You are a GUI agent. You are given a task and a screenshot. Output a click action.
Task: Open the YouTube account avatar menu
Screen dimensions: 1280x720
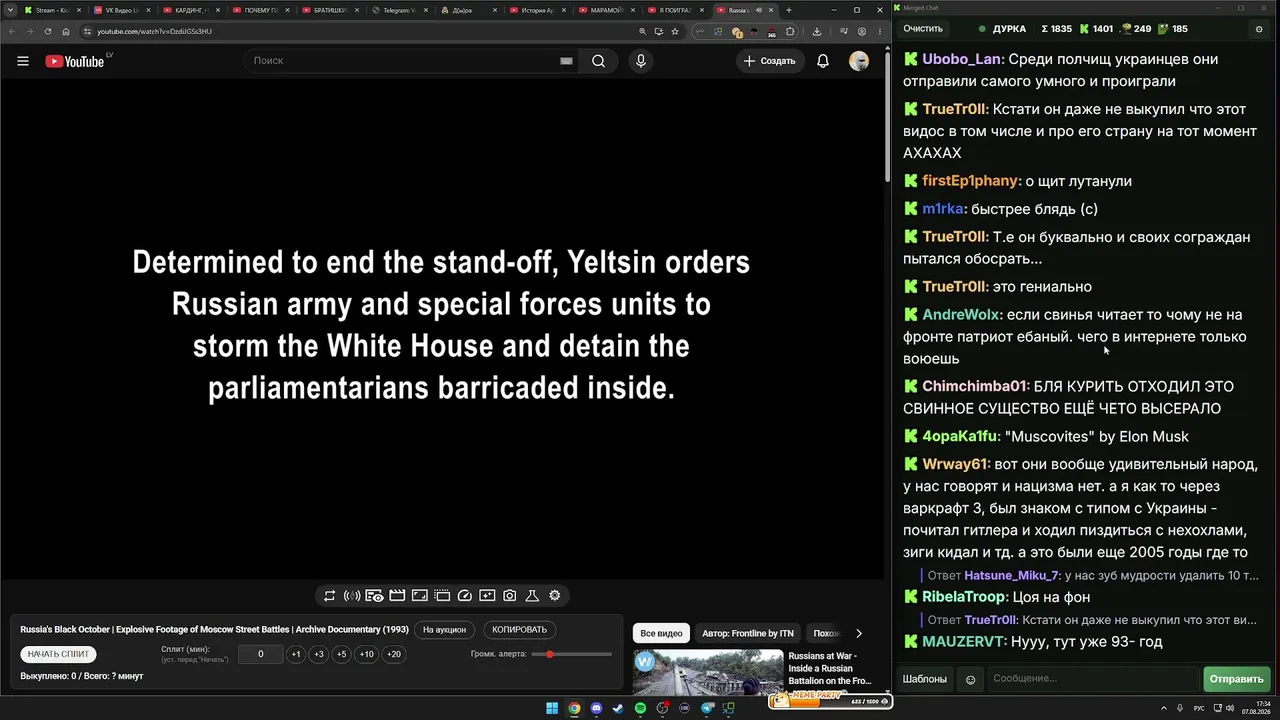tap(859, 61)
